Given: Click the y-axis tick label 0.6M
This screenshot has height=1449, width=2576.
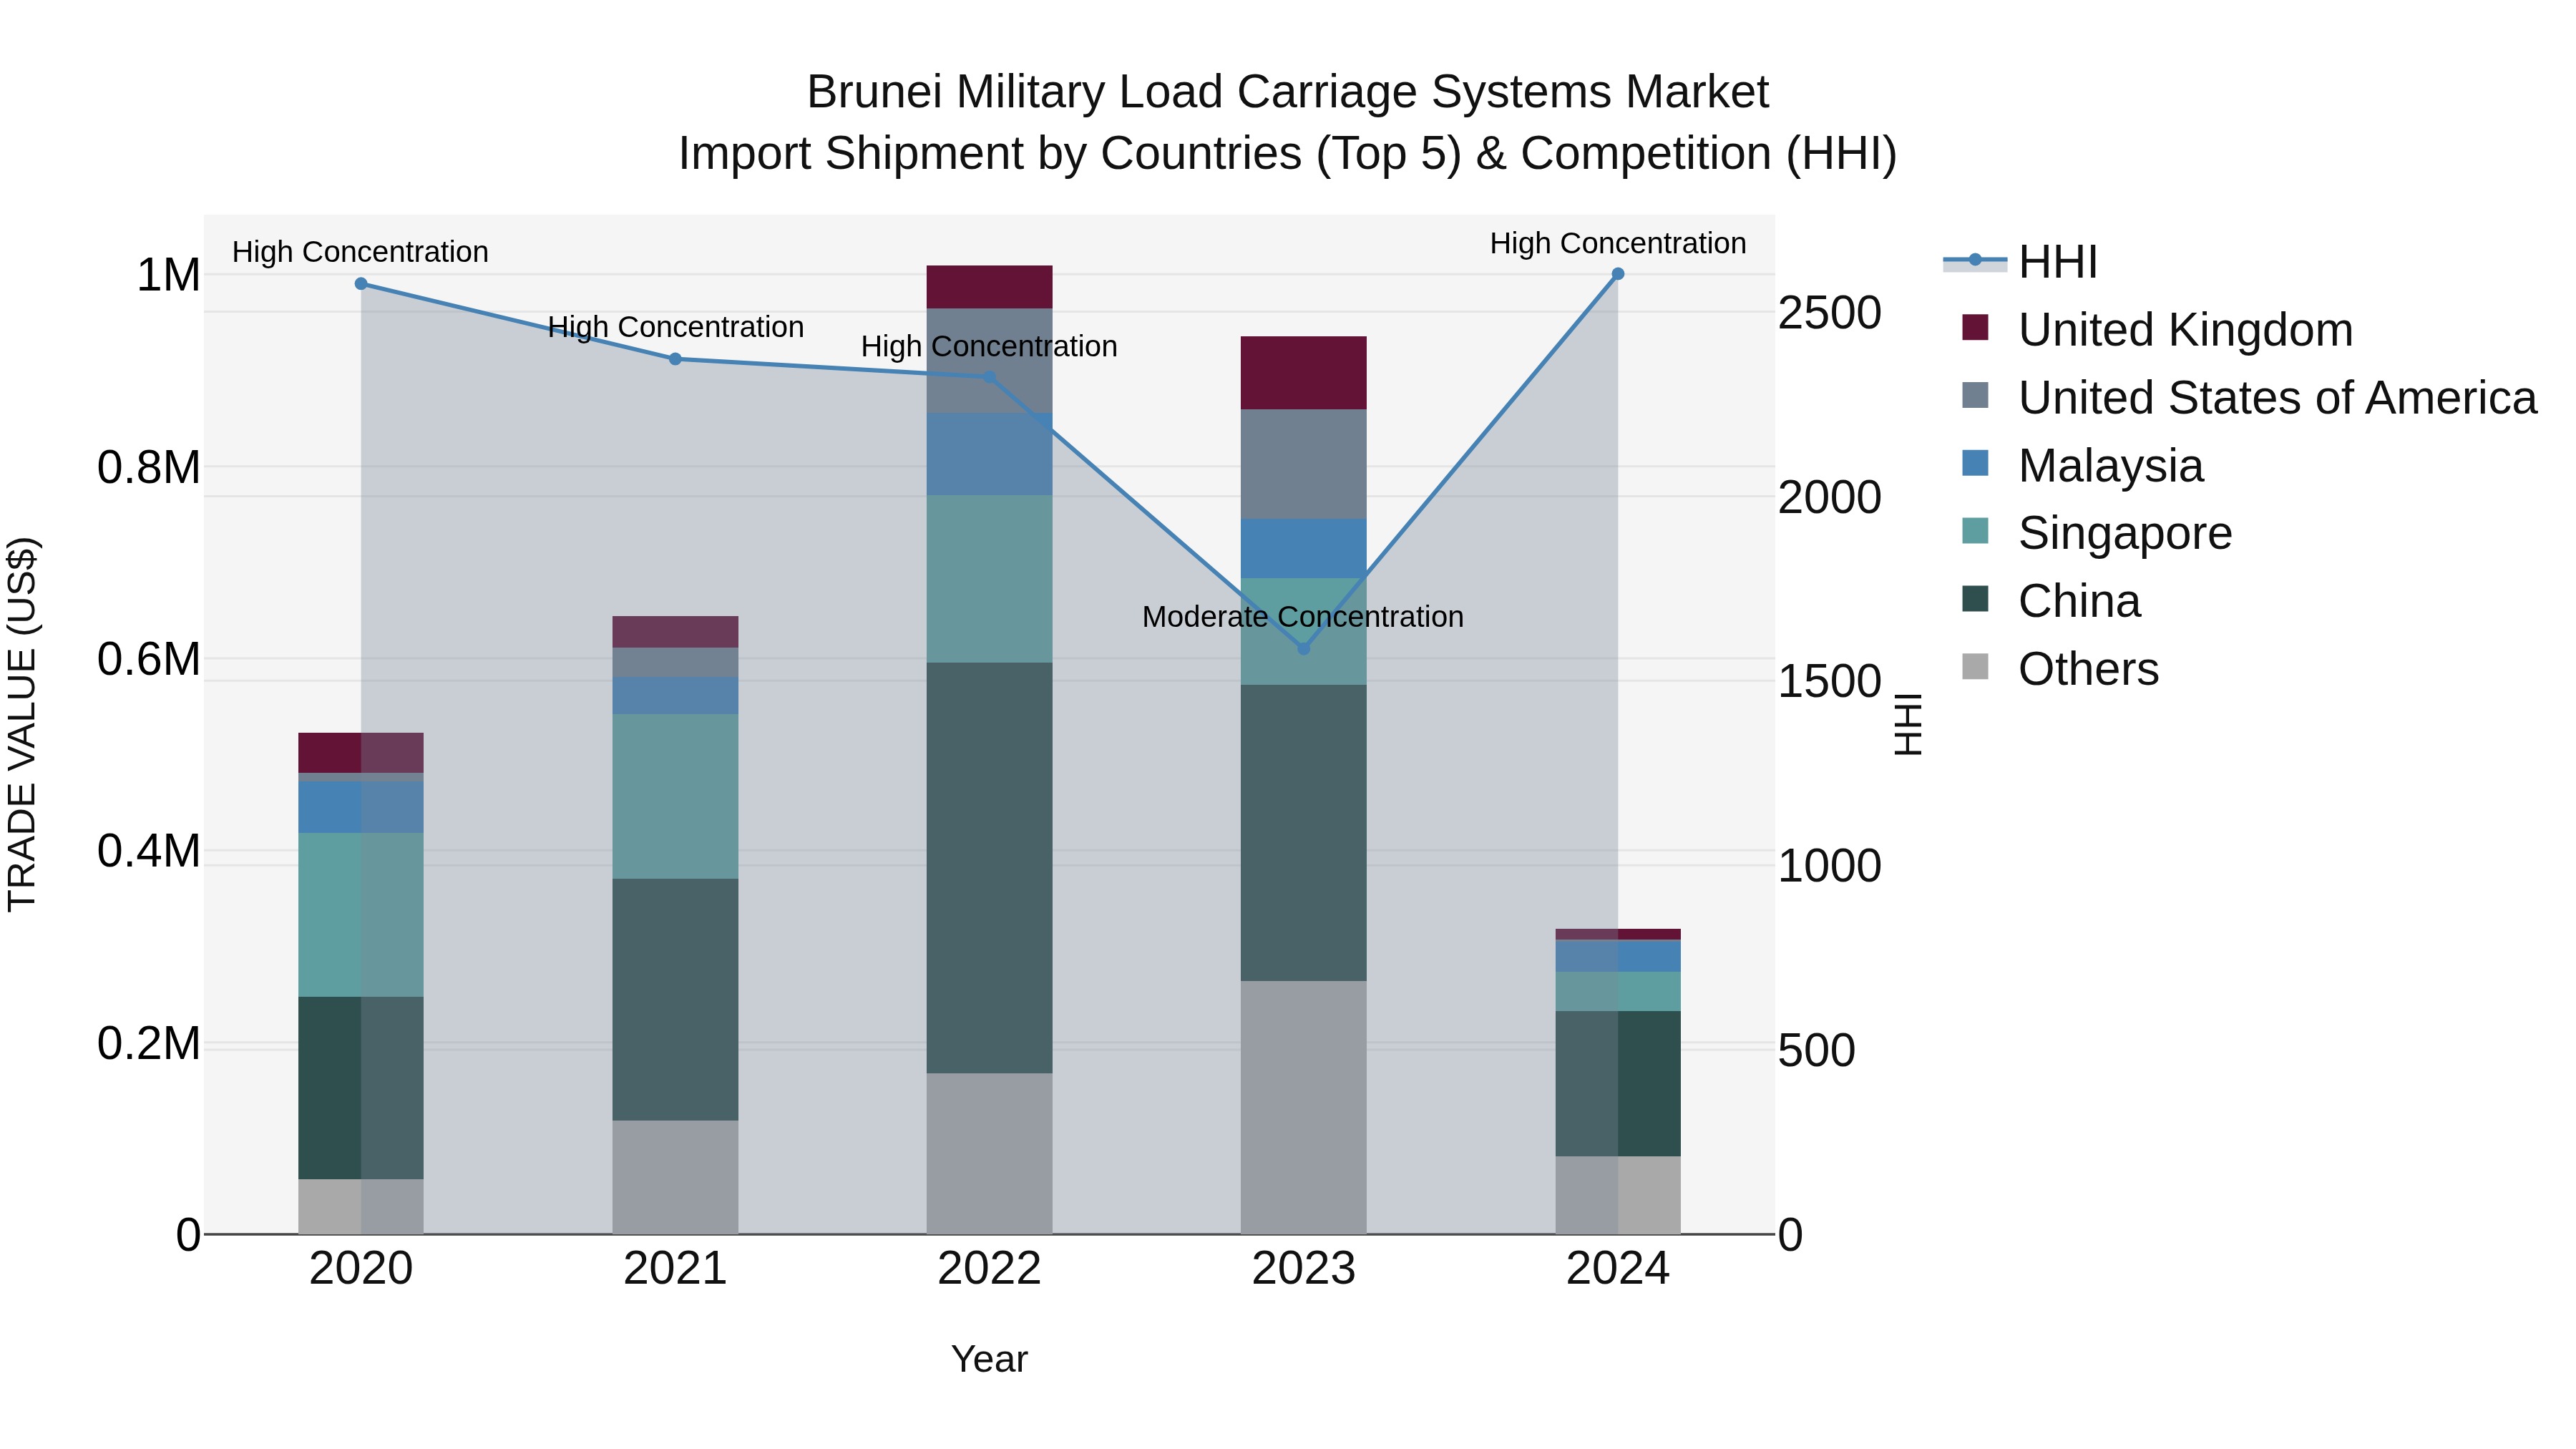Looking at the screenshot, I should tap(149, 659).
